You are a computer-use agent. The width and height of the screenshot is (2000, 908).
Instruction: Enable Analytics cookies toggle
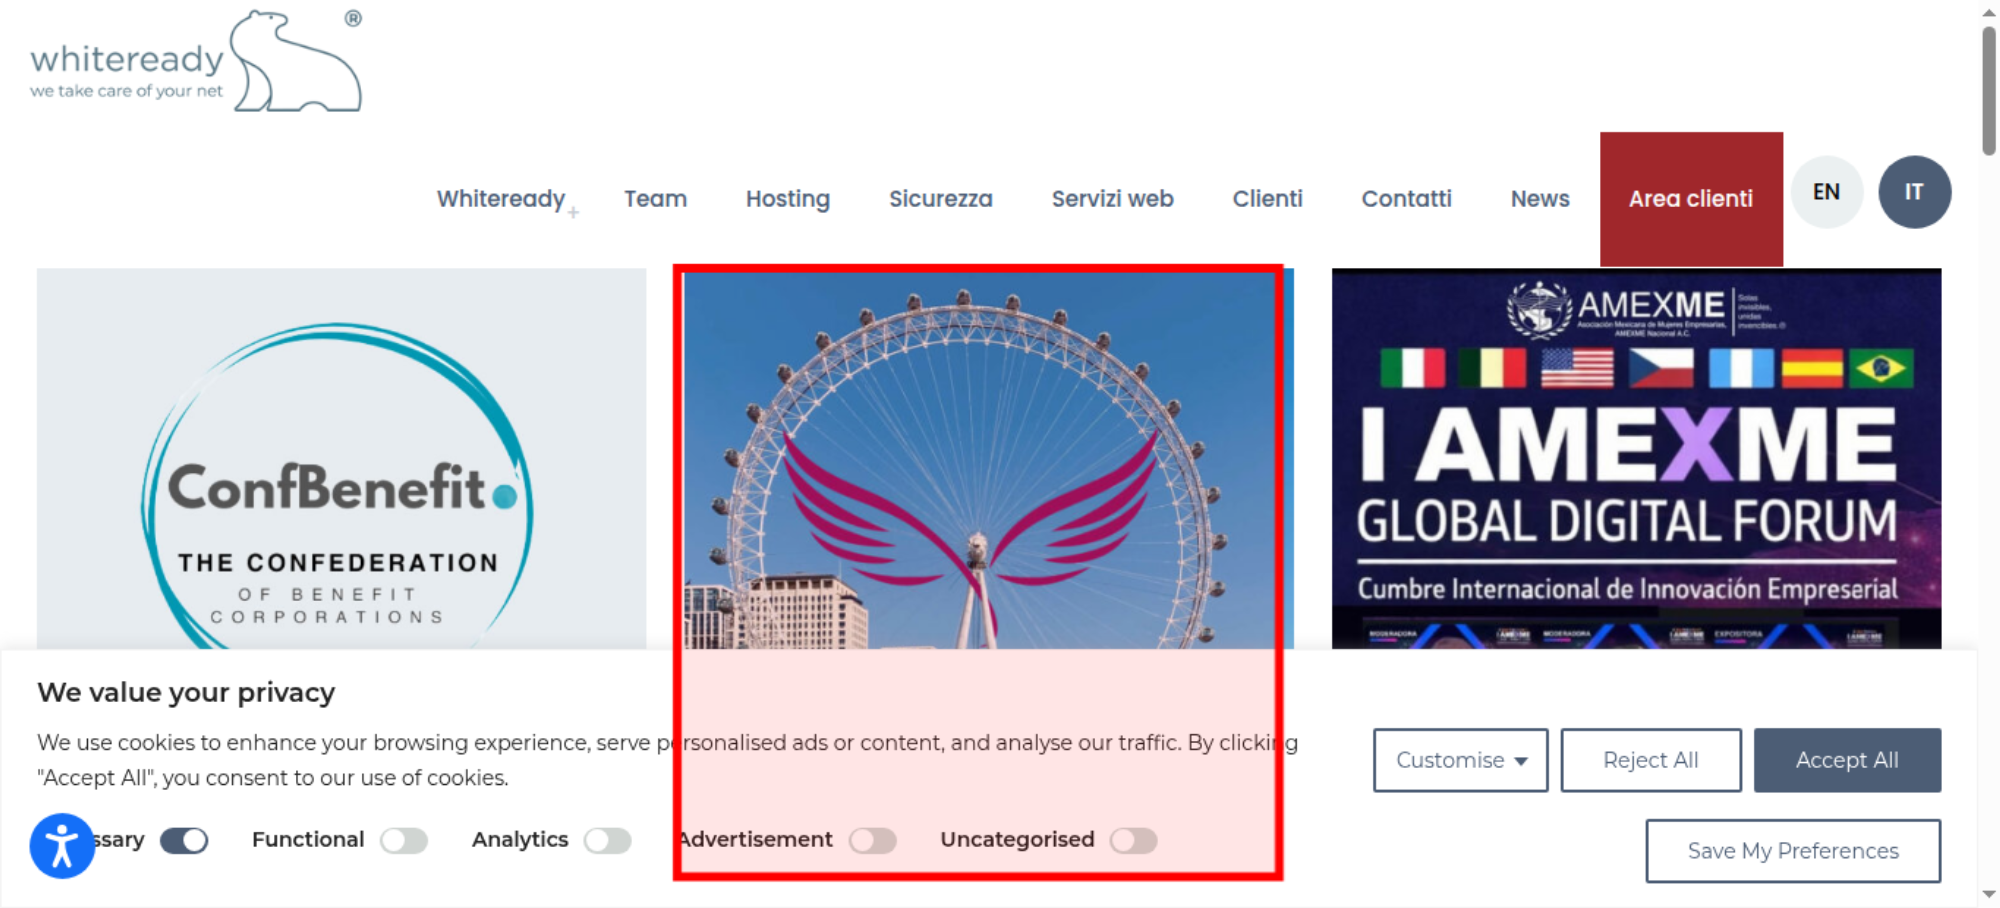608,840
